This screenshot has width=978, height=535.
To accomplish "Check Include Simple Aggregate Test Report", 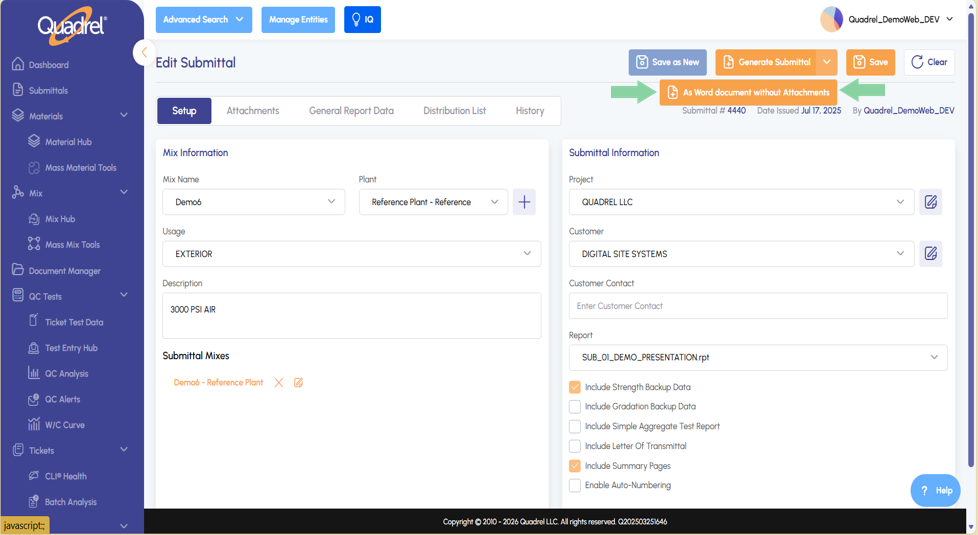I will click(x=574, y=427).
